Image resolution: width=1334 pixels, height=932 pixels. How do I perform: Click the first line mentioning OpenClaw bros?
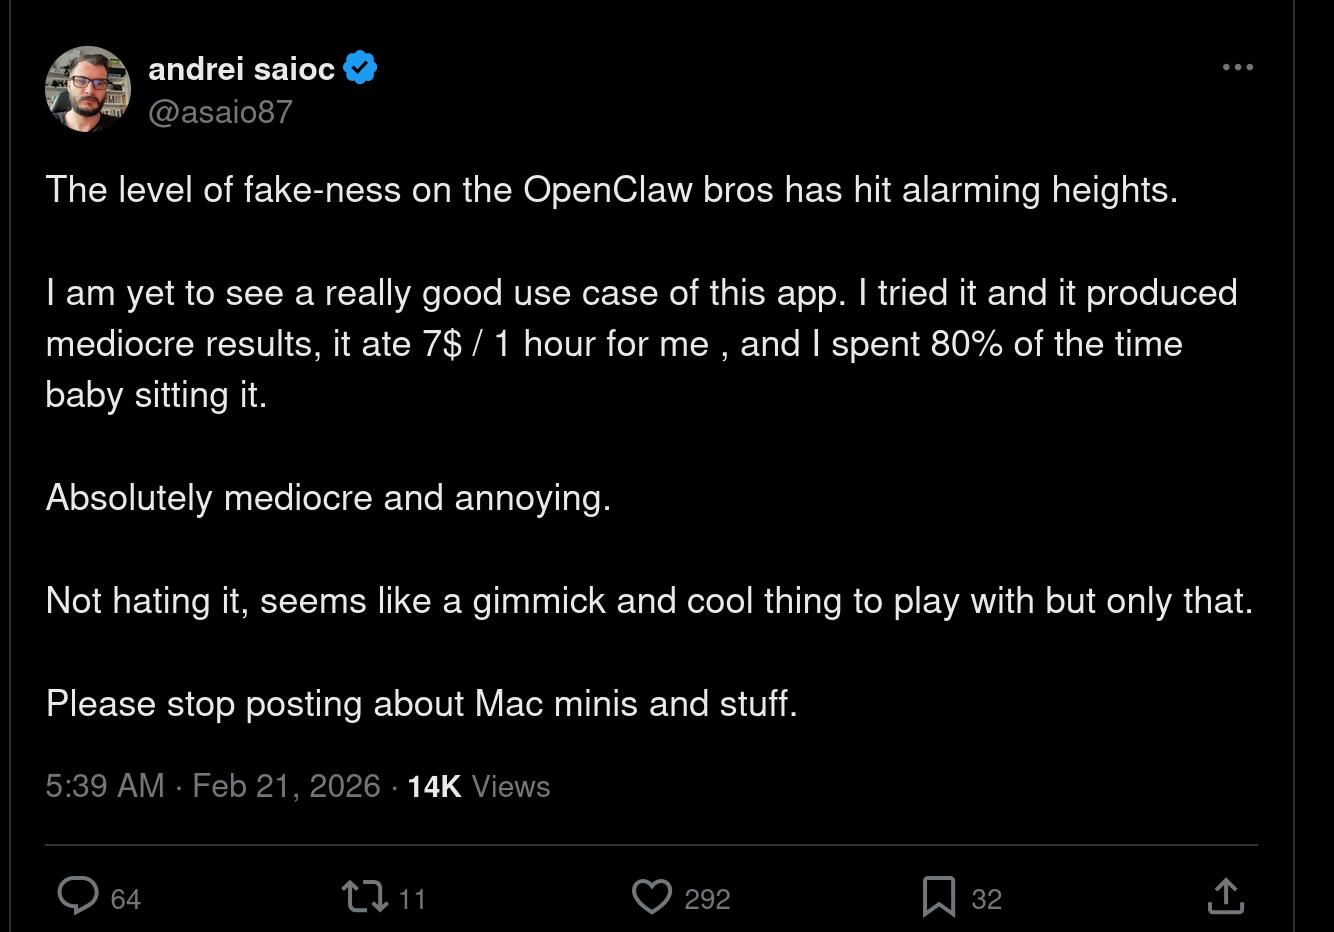(x=611, y=189)
